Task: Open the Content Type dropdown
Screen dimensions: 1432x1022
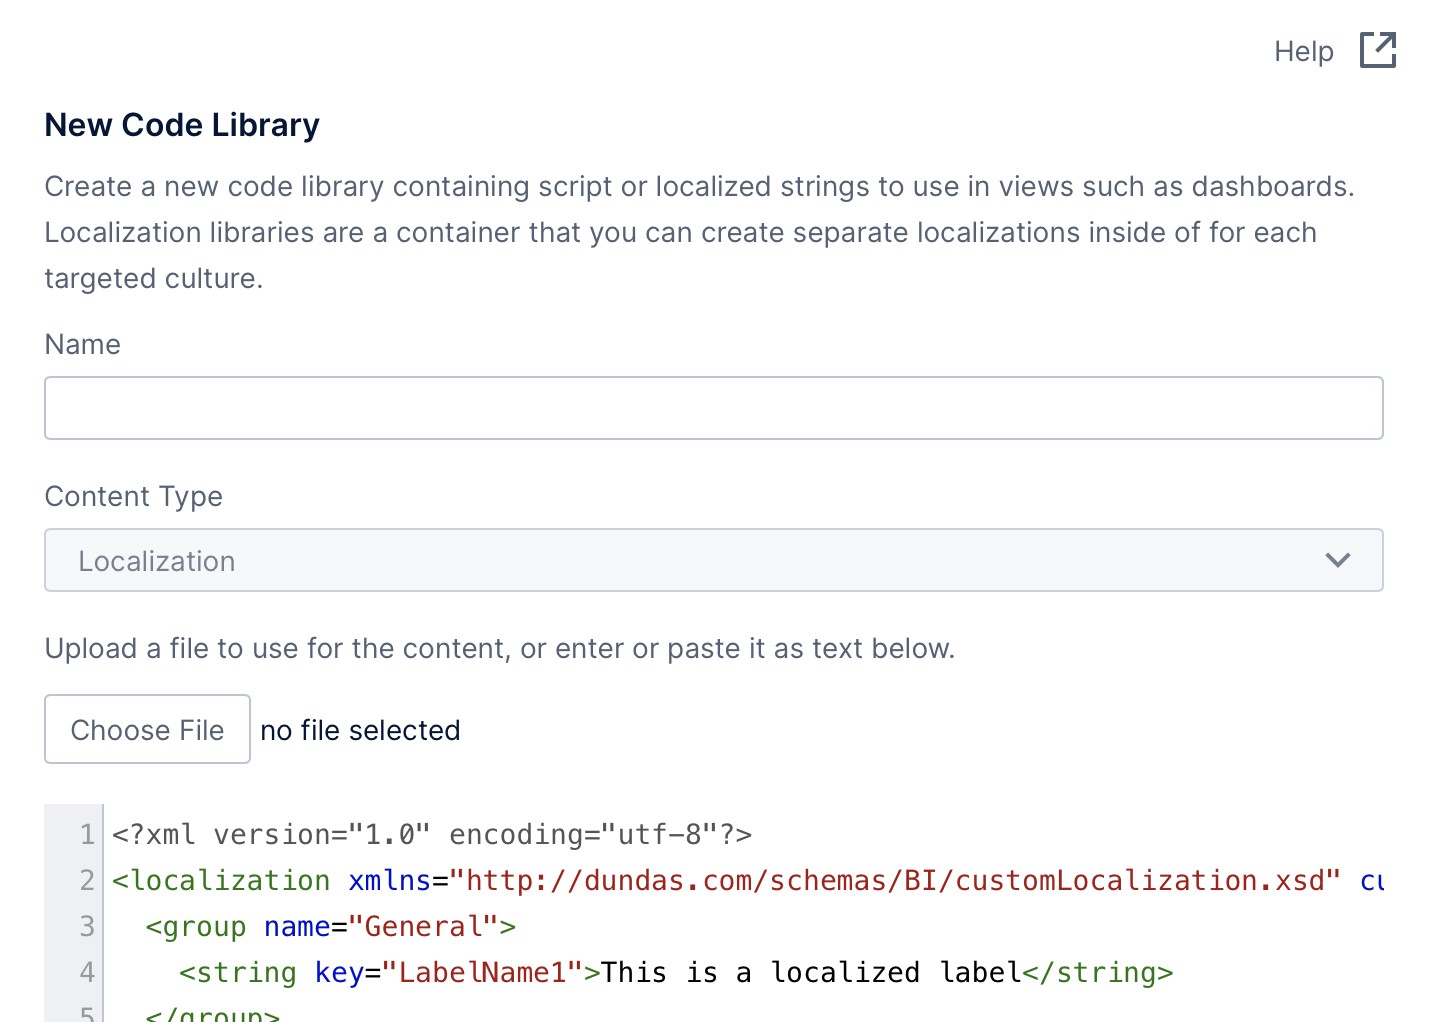Action: coord(713,560)
